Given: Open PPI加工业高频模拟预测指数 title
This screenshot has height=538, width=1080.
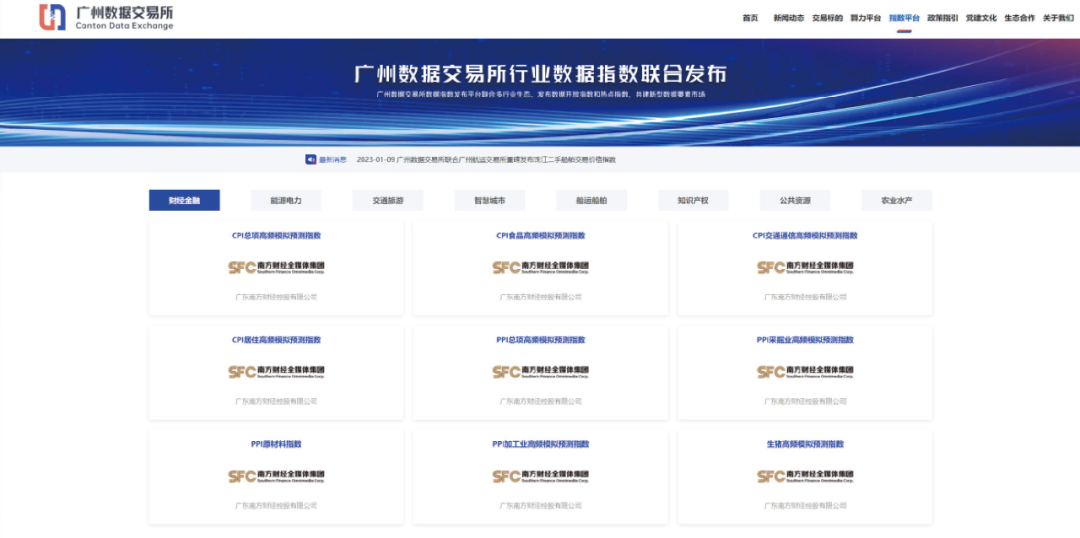Looking at the screenshot, I should pos(541,444).
